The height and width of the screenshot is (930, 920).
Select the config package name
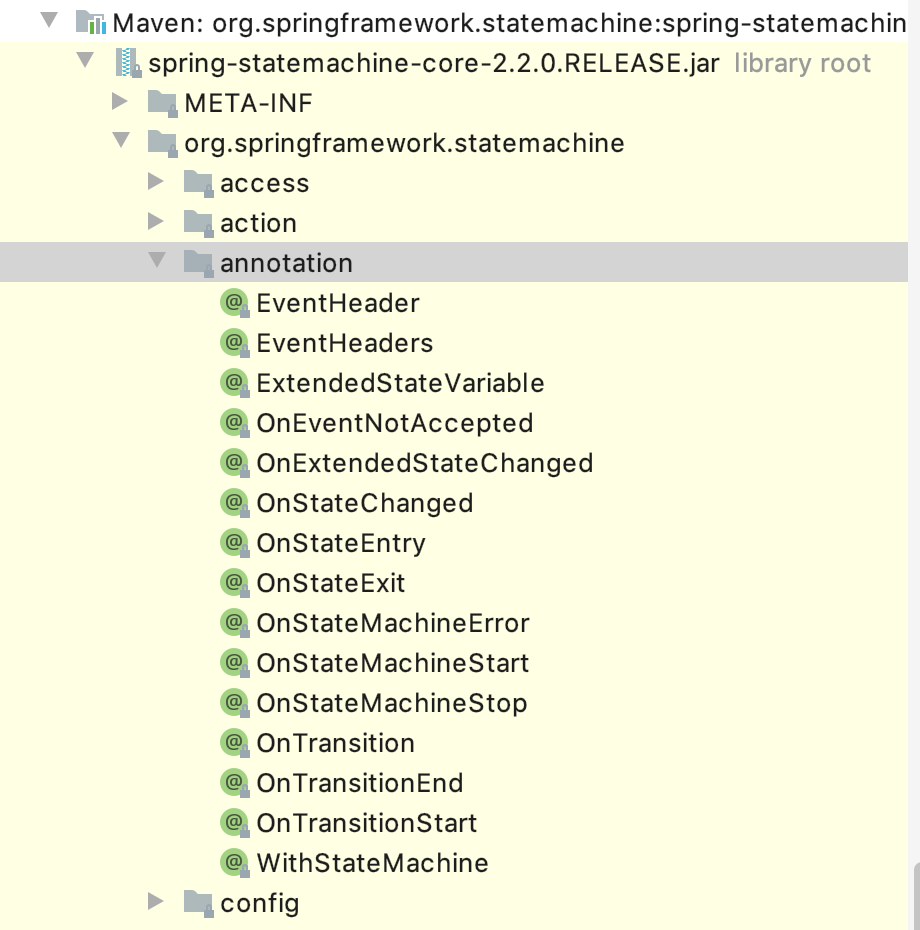[x=260, y=904]
